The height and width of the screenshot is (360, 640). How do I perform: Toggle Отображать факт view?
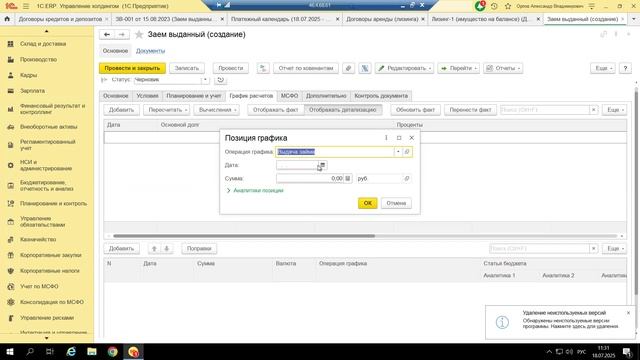[276, 110]
